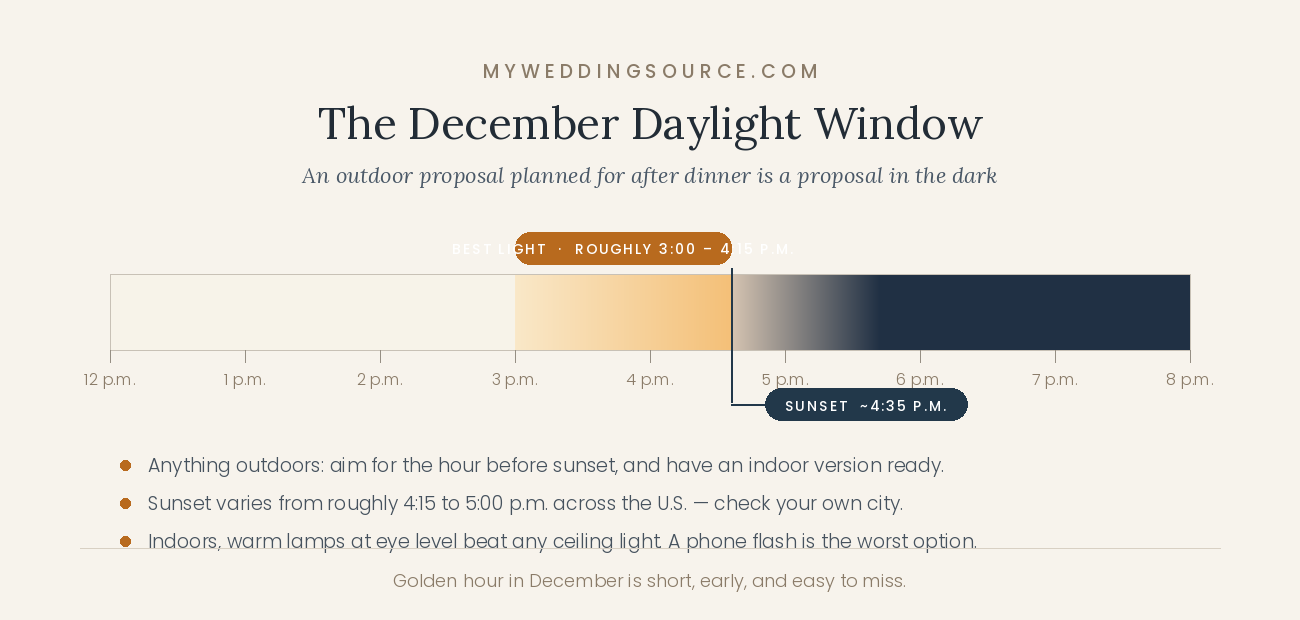Viewport: 1300px width, 620px height.
Task: Select the 2 p.m. timeline label
Action: click(x=380, y=380)
